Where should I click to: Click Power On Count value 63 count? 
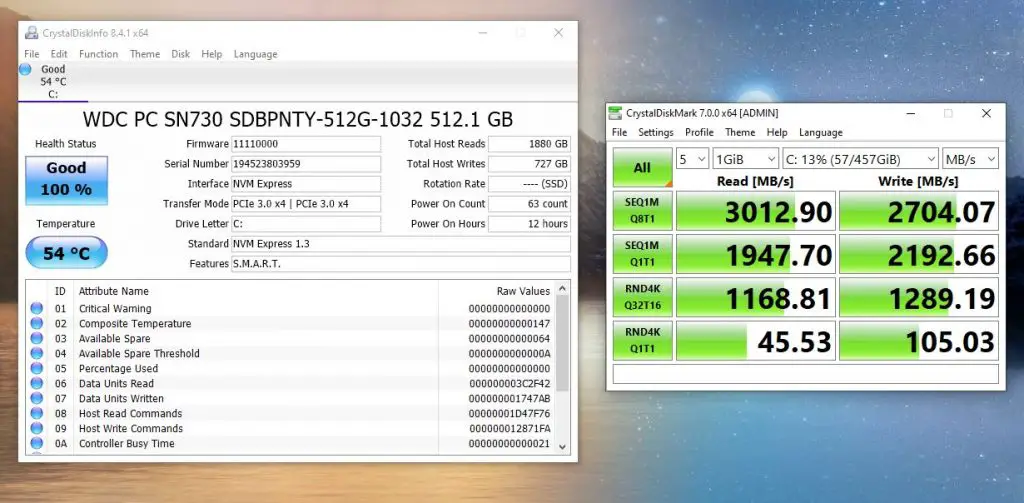tap(529, 204)
